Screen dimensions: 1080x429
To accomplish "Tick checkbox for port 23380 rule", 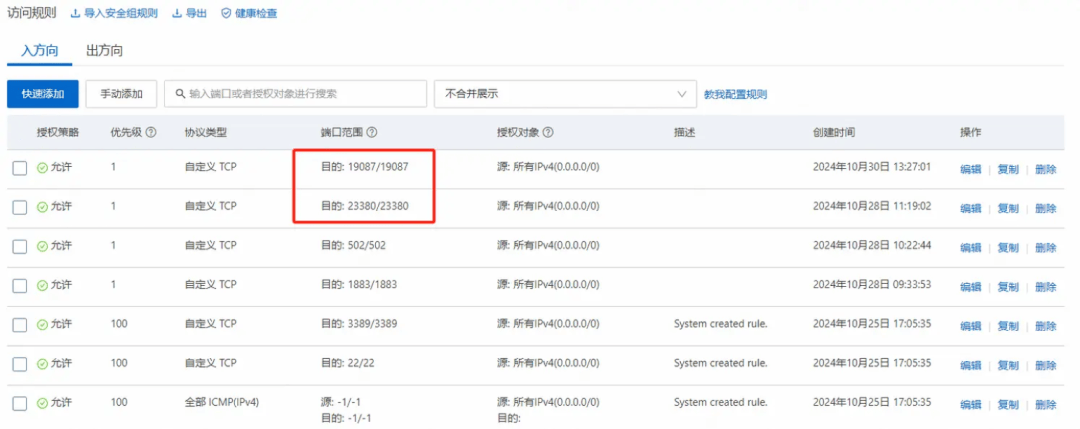I will click(20, 207).
